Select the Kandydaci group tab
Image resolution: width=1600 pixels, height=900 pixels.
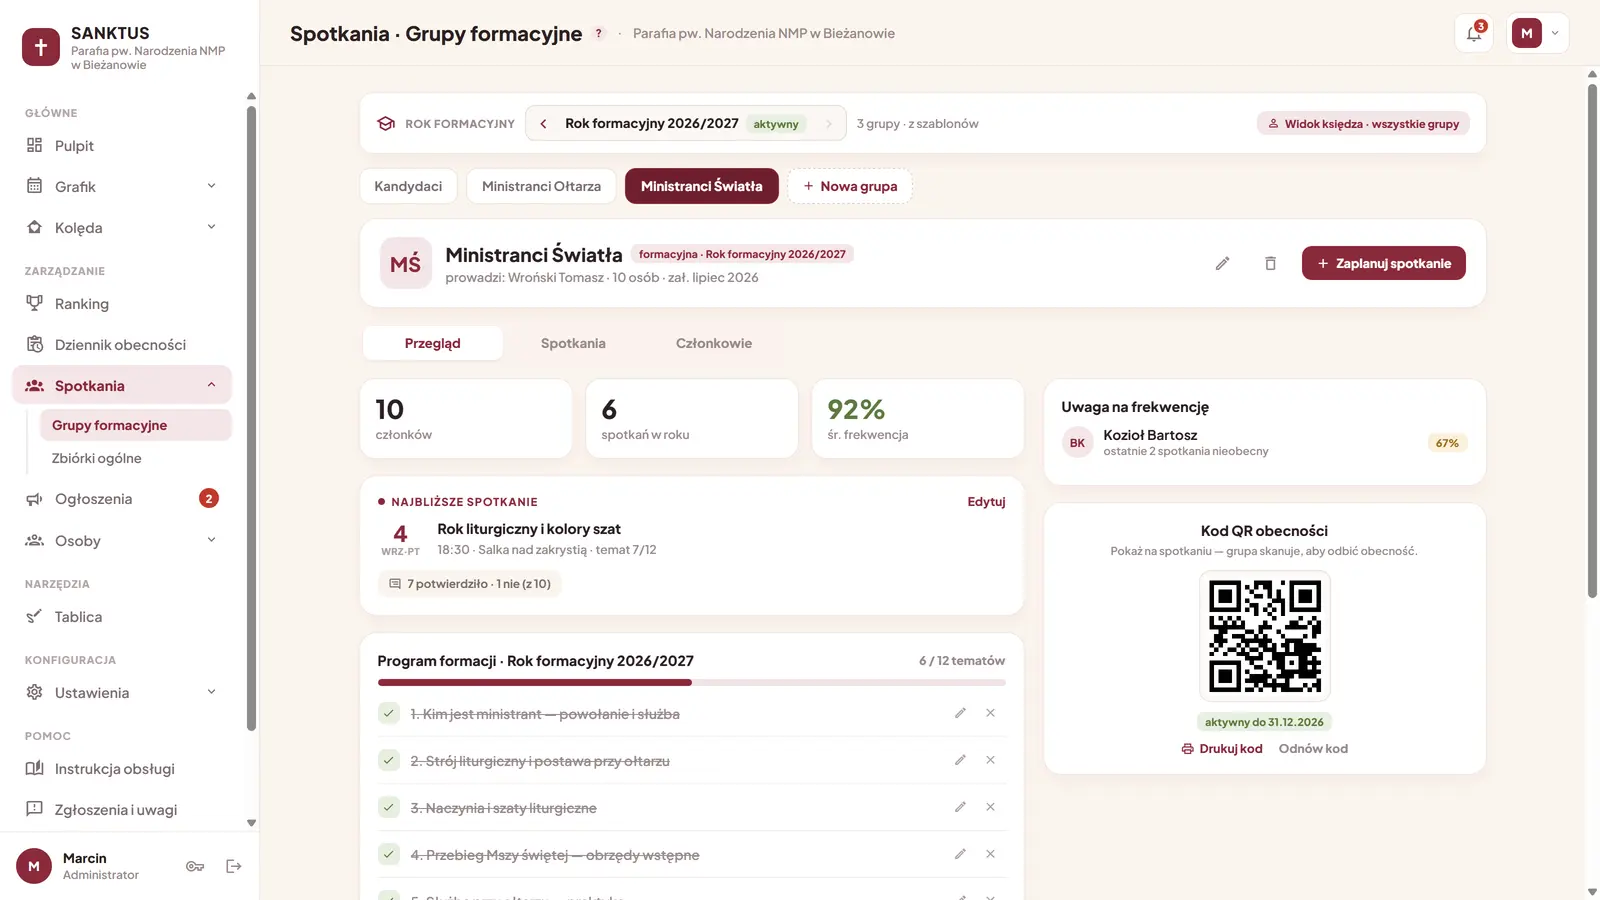click(408, 186)
